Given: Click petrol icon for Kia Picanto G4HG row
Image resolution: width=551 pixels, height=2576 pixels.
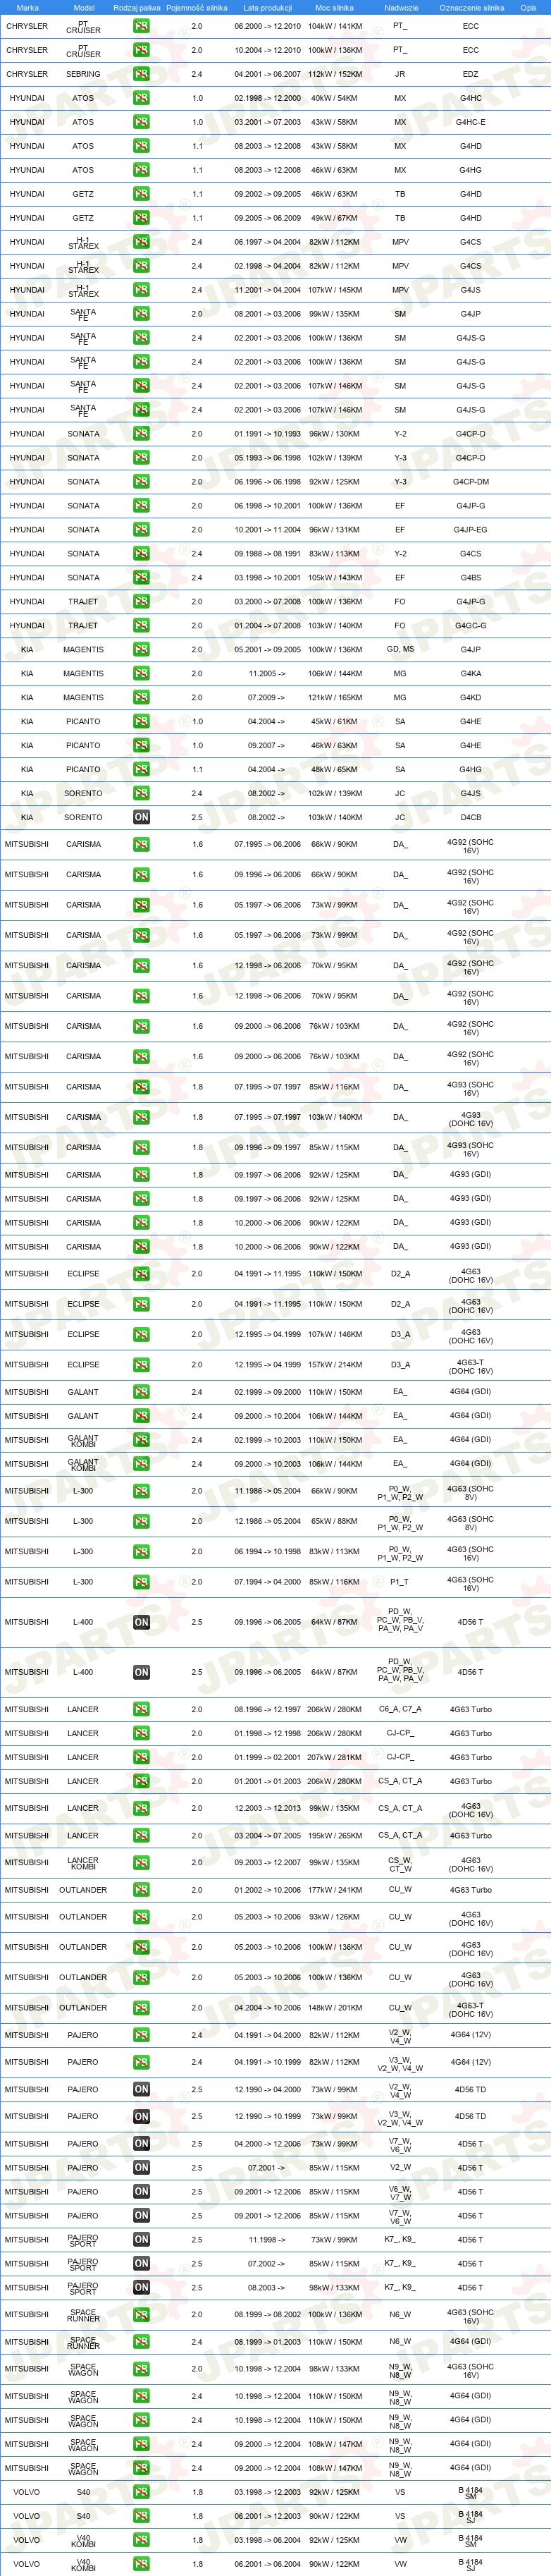Looking at the screenshot, I should click(x=141, y=769).
